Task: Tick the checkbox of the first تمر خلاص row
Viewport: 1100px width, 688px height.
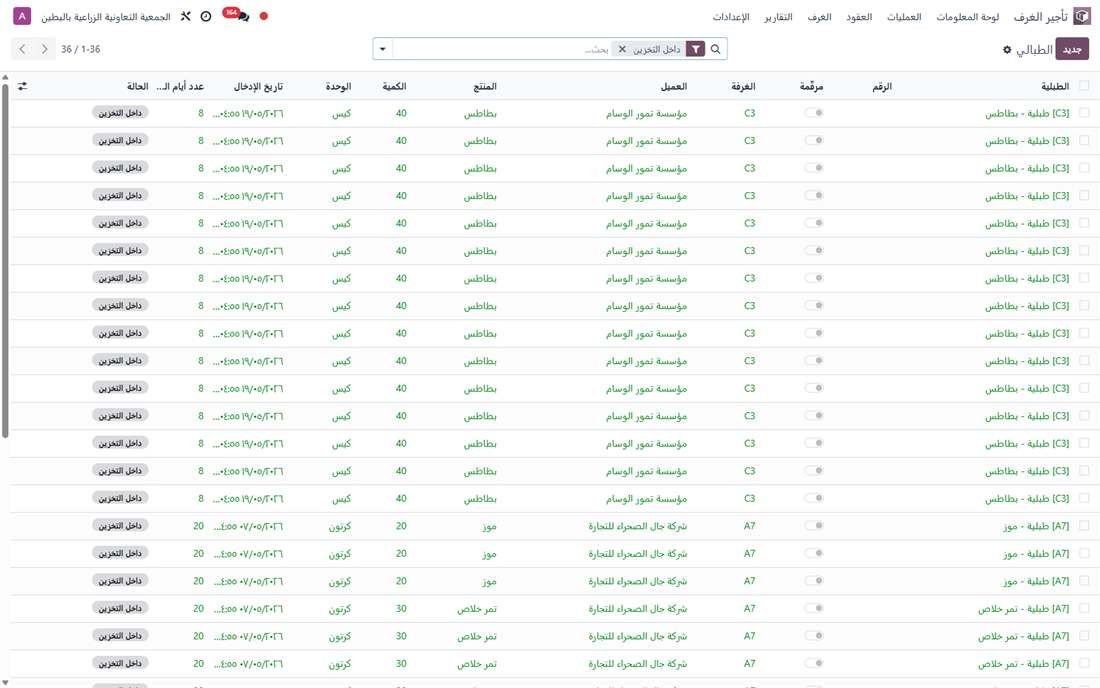Action: pyautogui.click(x=1084, y=608)
